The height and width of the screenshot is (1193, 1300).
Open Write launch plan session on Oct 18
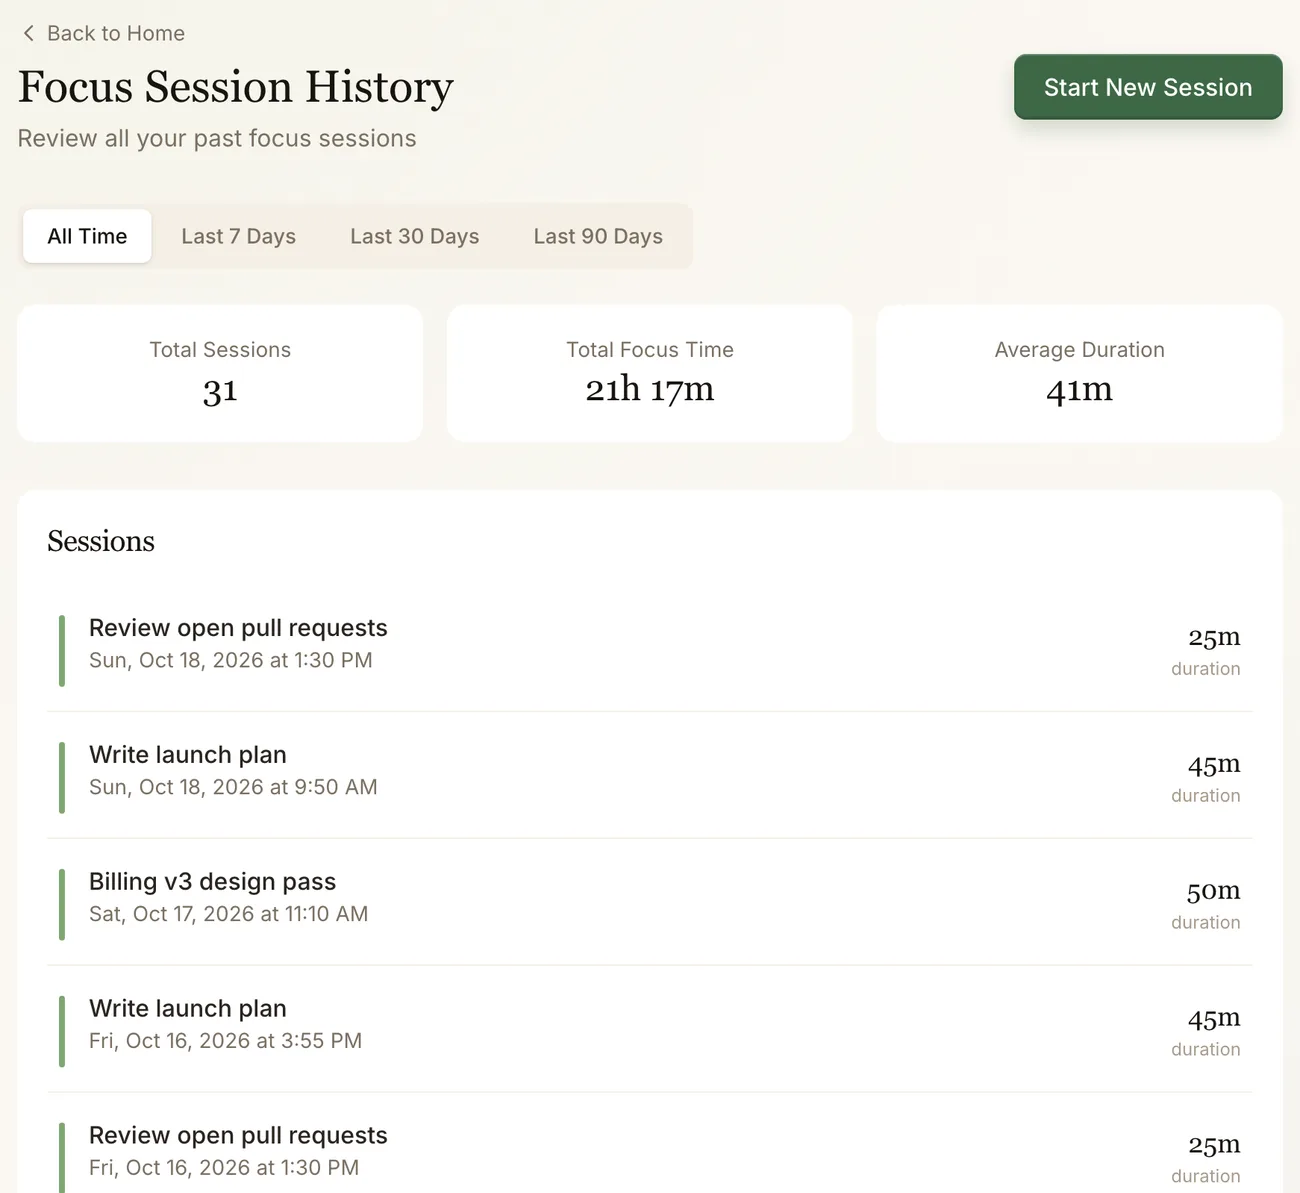tap(650, 776)
